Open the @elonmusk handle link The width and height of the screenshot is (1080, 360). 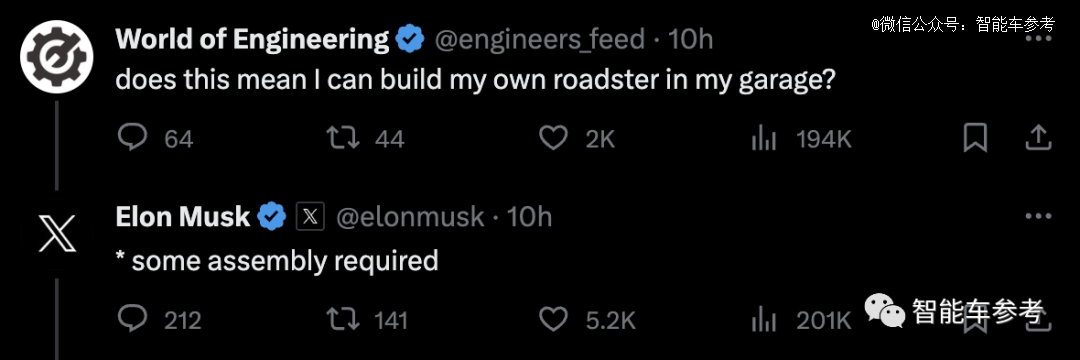pyautogui.click(x=410, y=218)
